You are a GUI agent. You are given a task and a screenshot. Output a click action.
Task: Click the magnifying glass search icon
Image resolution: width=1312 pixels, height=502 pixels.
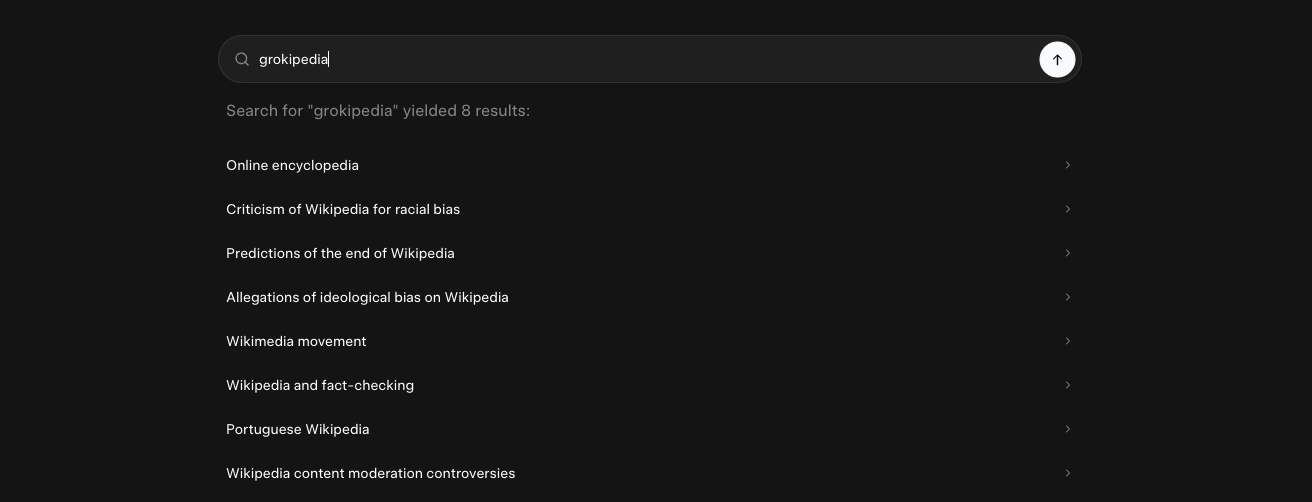coord(242,59)
